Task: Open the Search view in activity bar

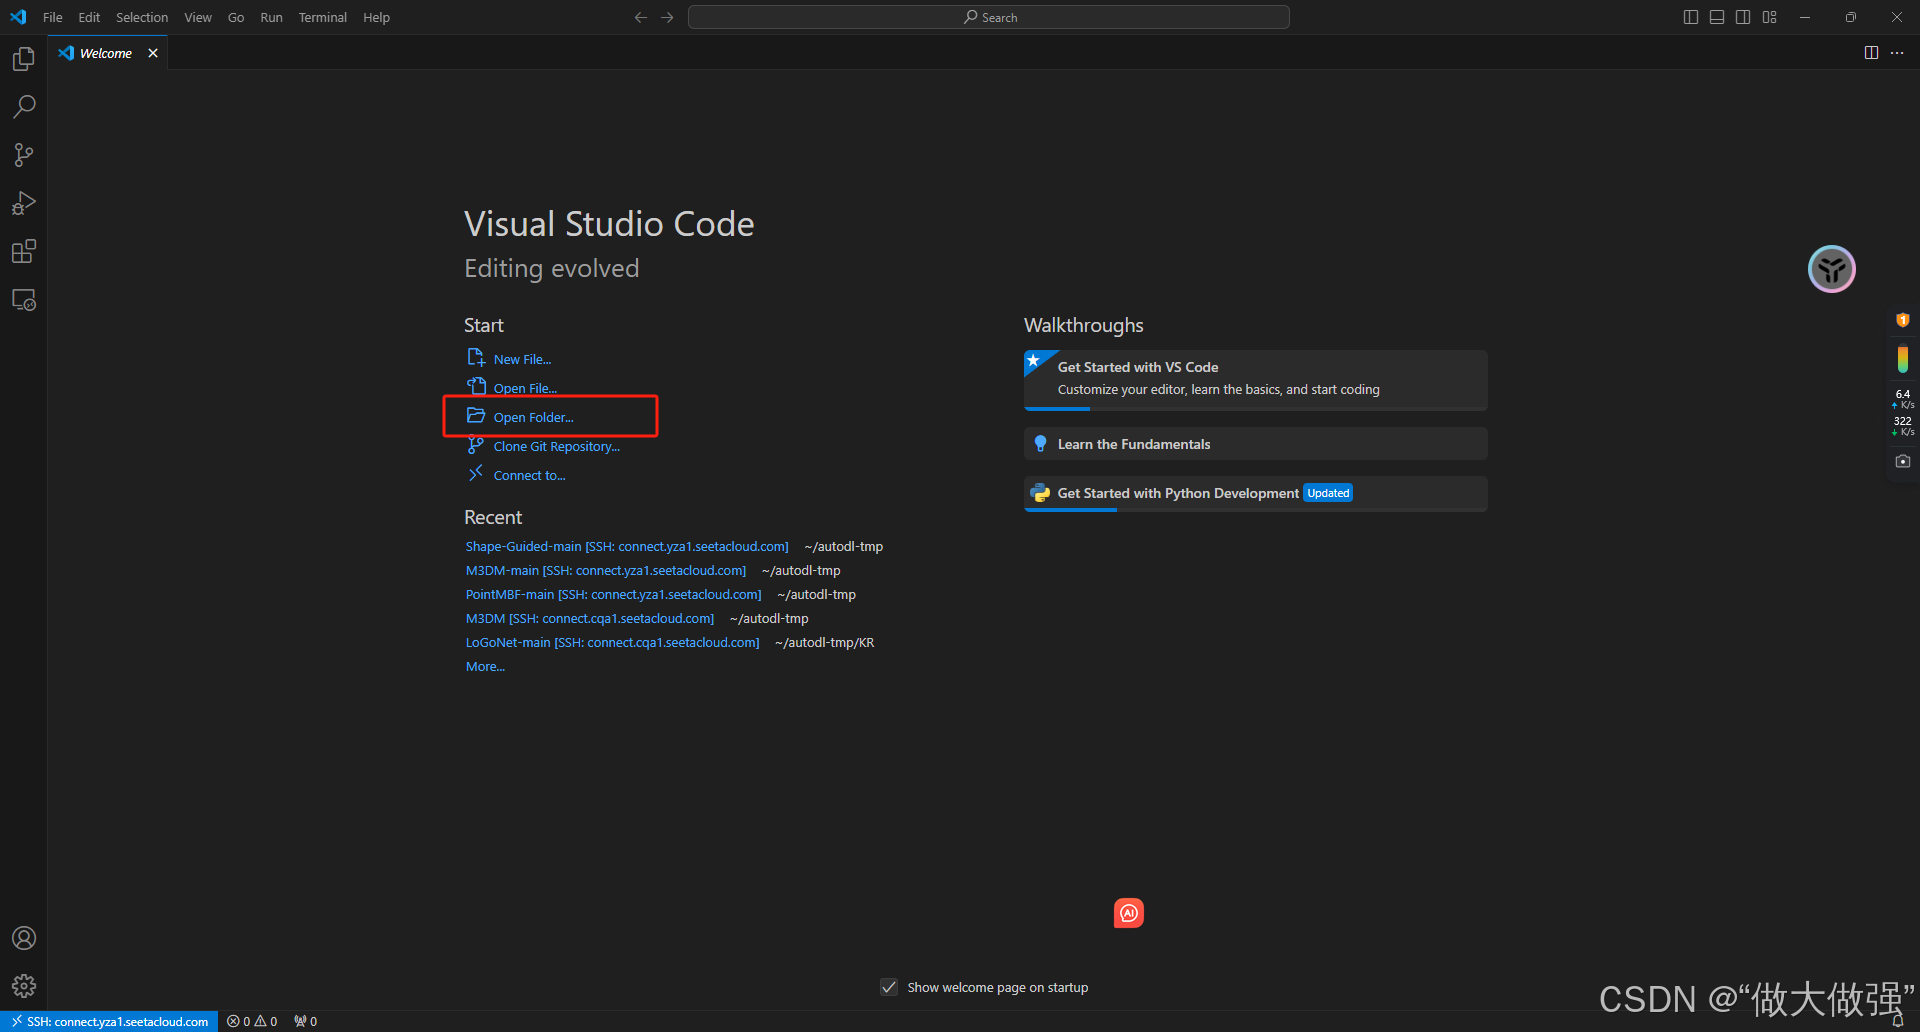Action: coord(24,107)
